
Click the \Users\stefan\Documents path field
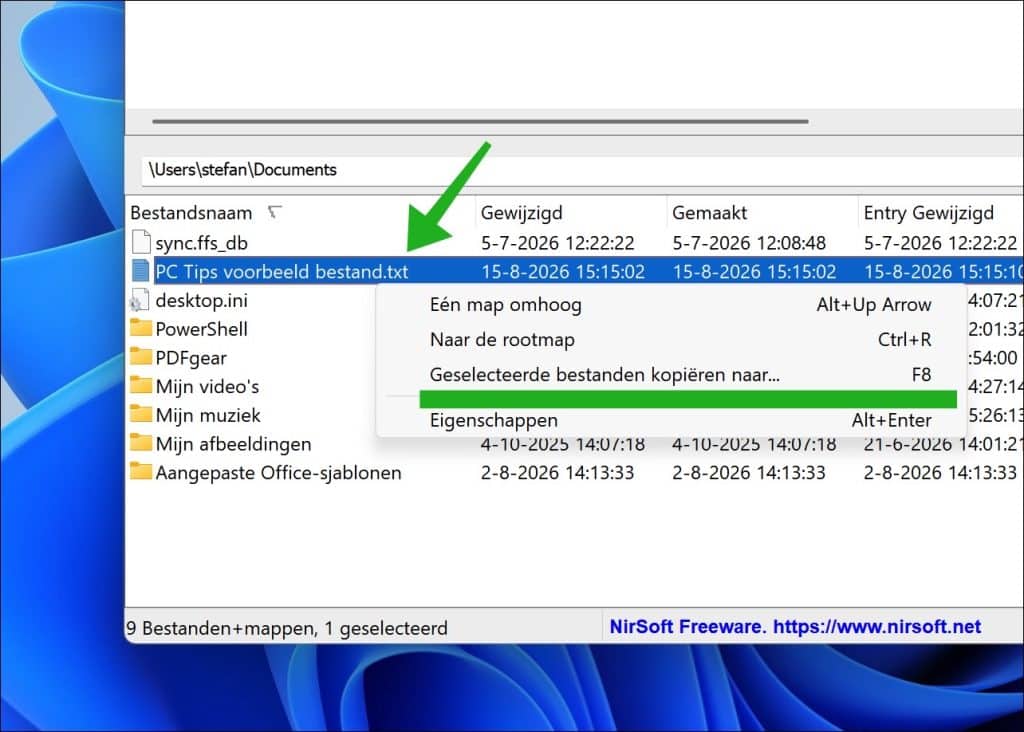583,170
